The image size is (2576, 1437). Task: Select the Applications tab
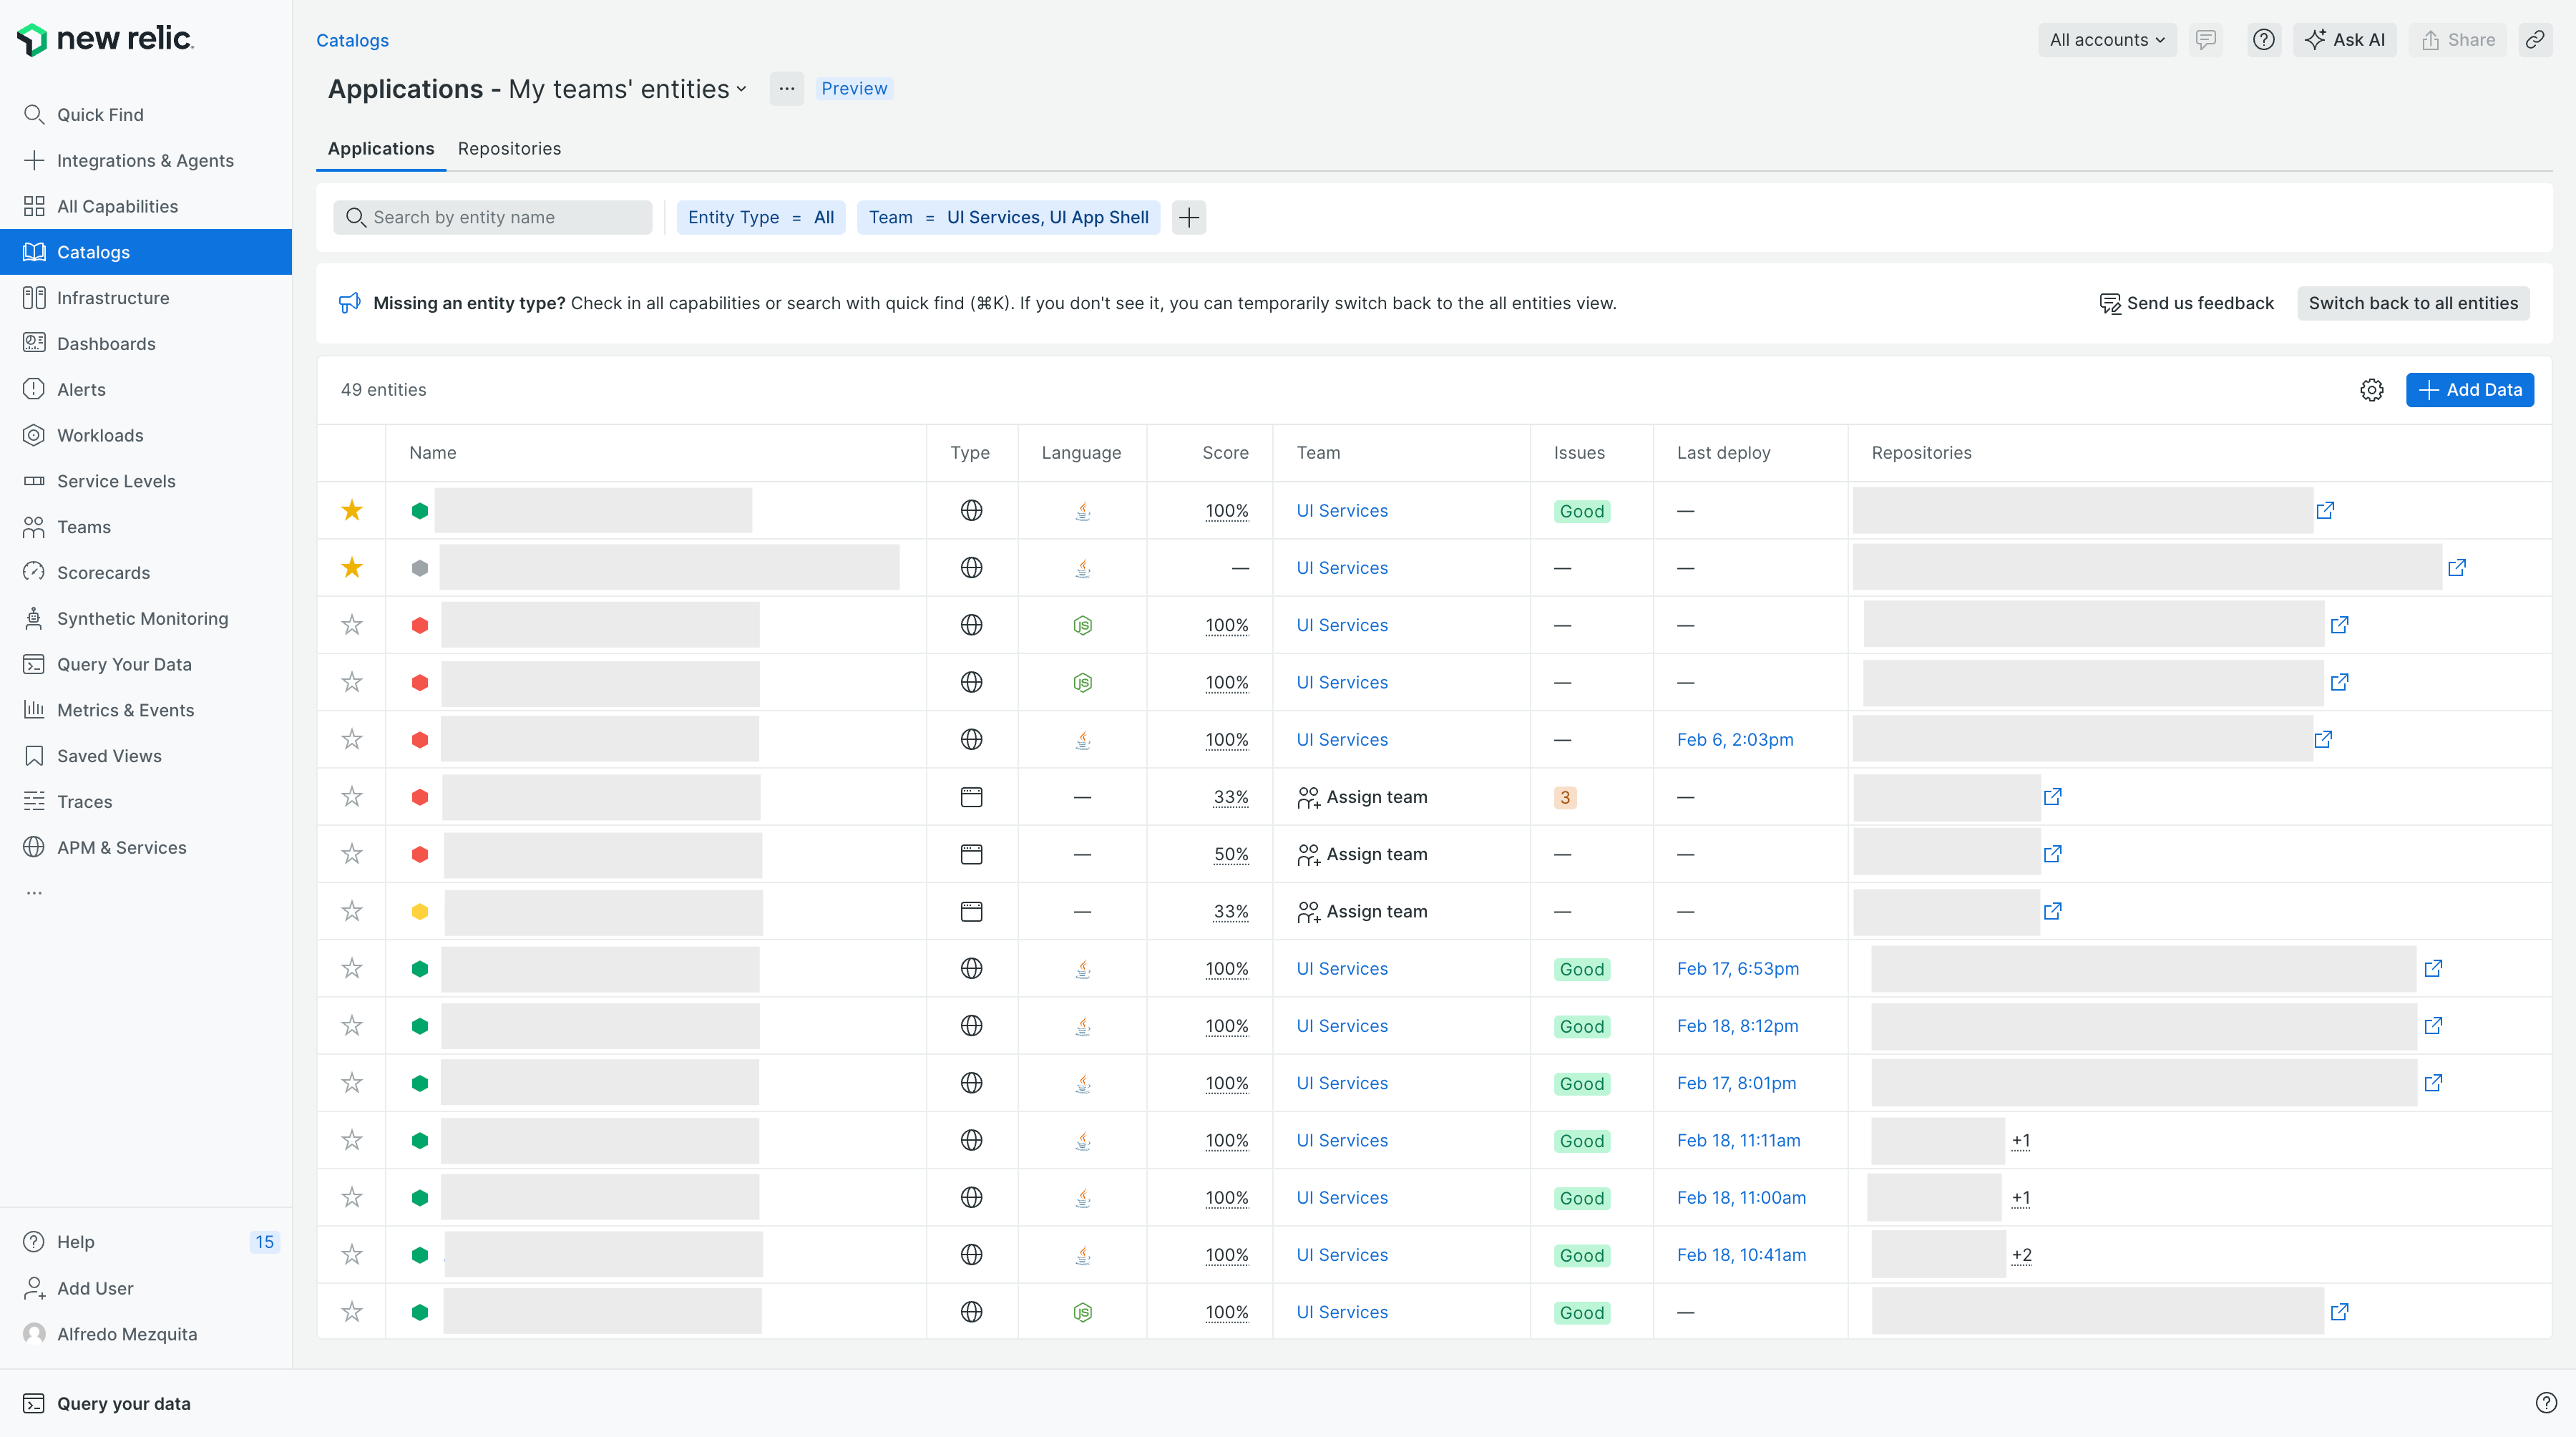click(x=381, y=149)
